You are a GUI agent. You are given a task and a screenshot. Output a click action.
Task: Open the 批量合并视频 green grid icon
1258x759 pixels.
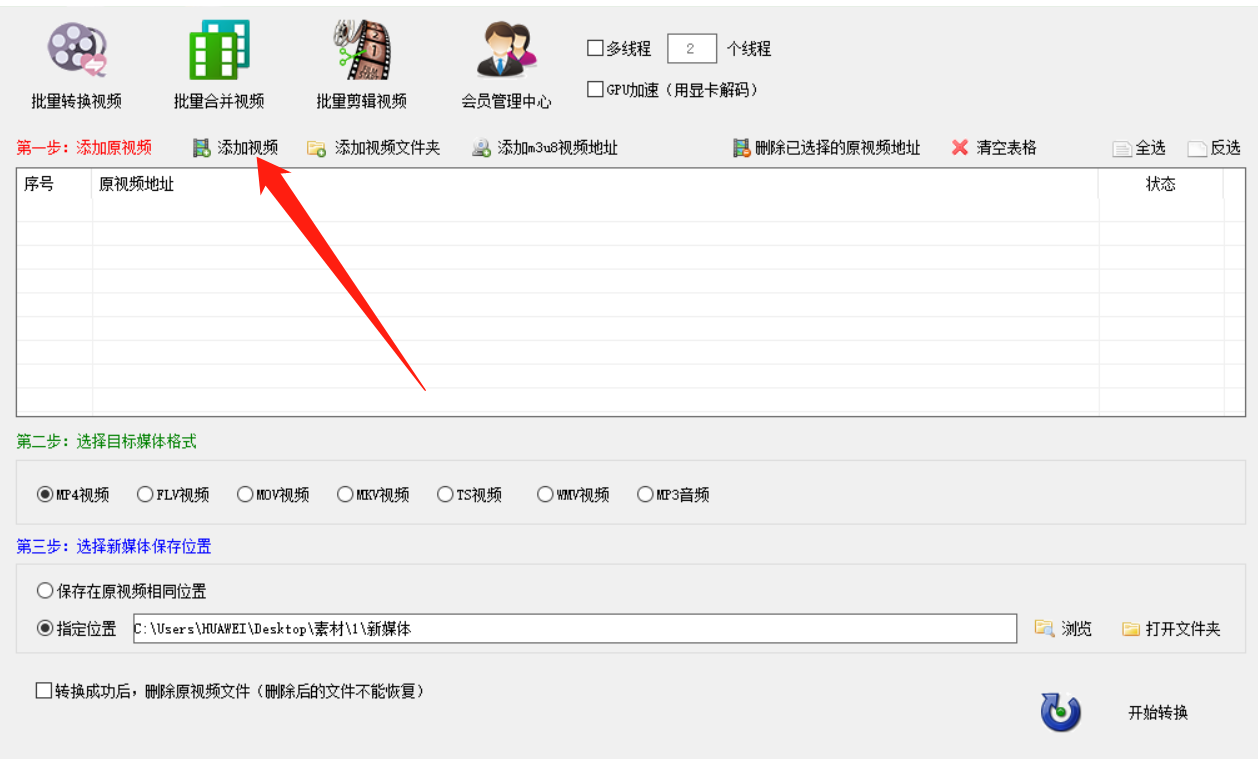click(219, 50)
